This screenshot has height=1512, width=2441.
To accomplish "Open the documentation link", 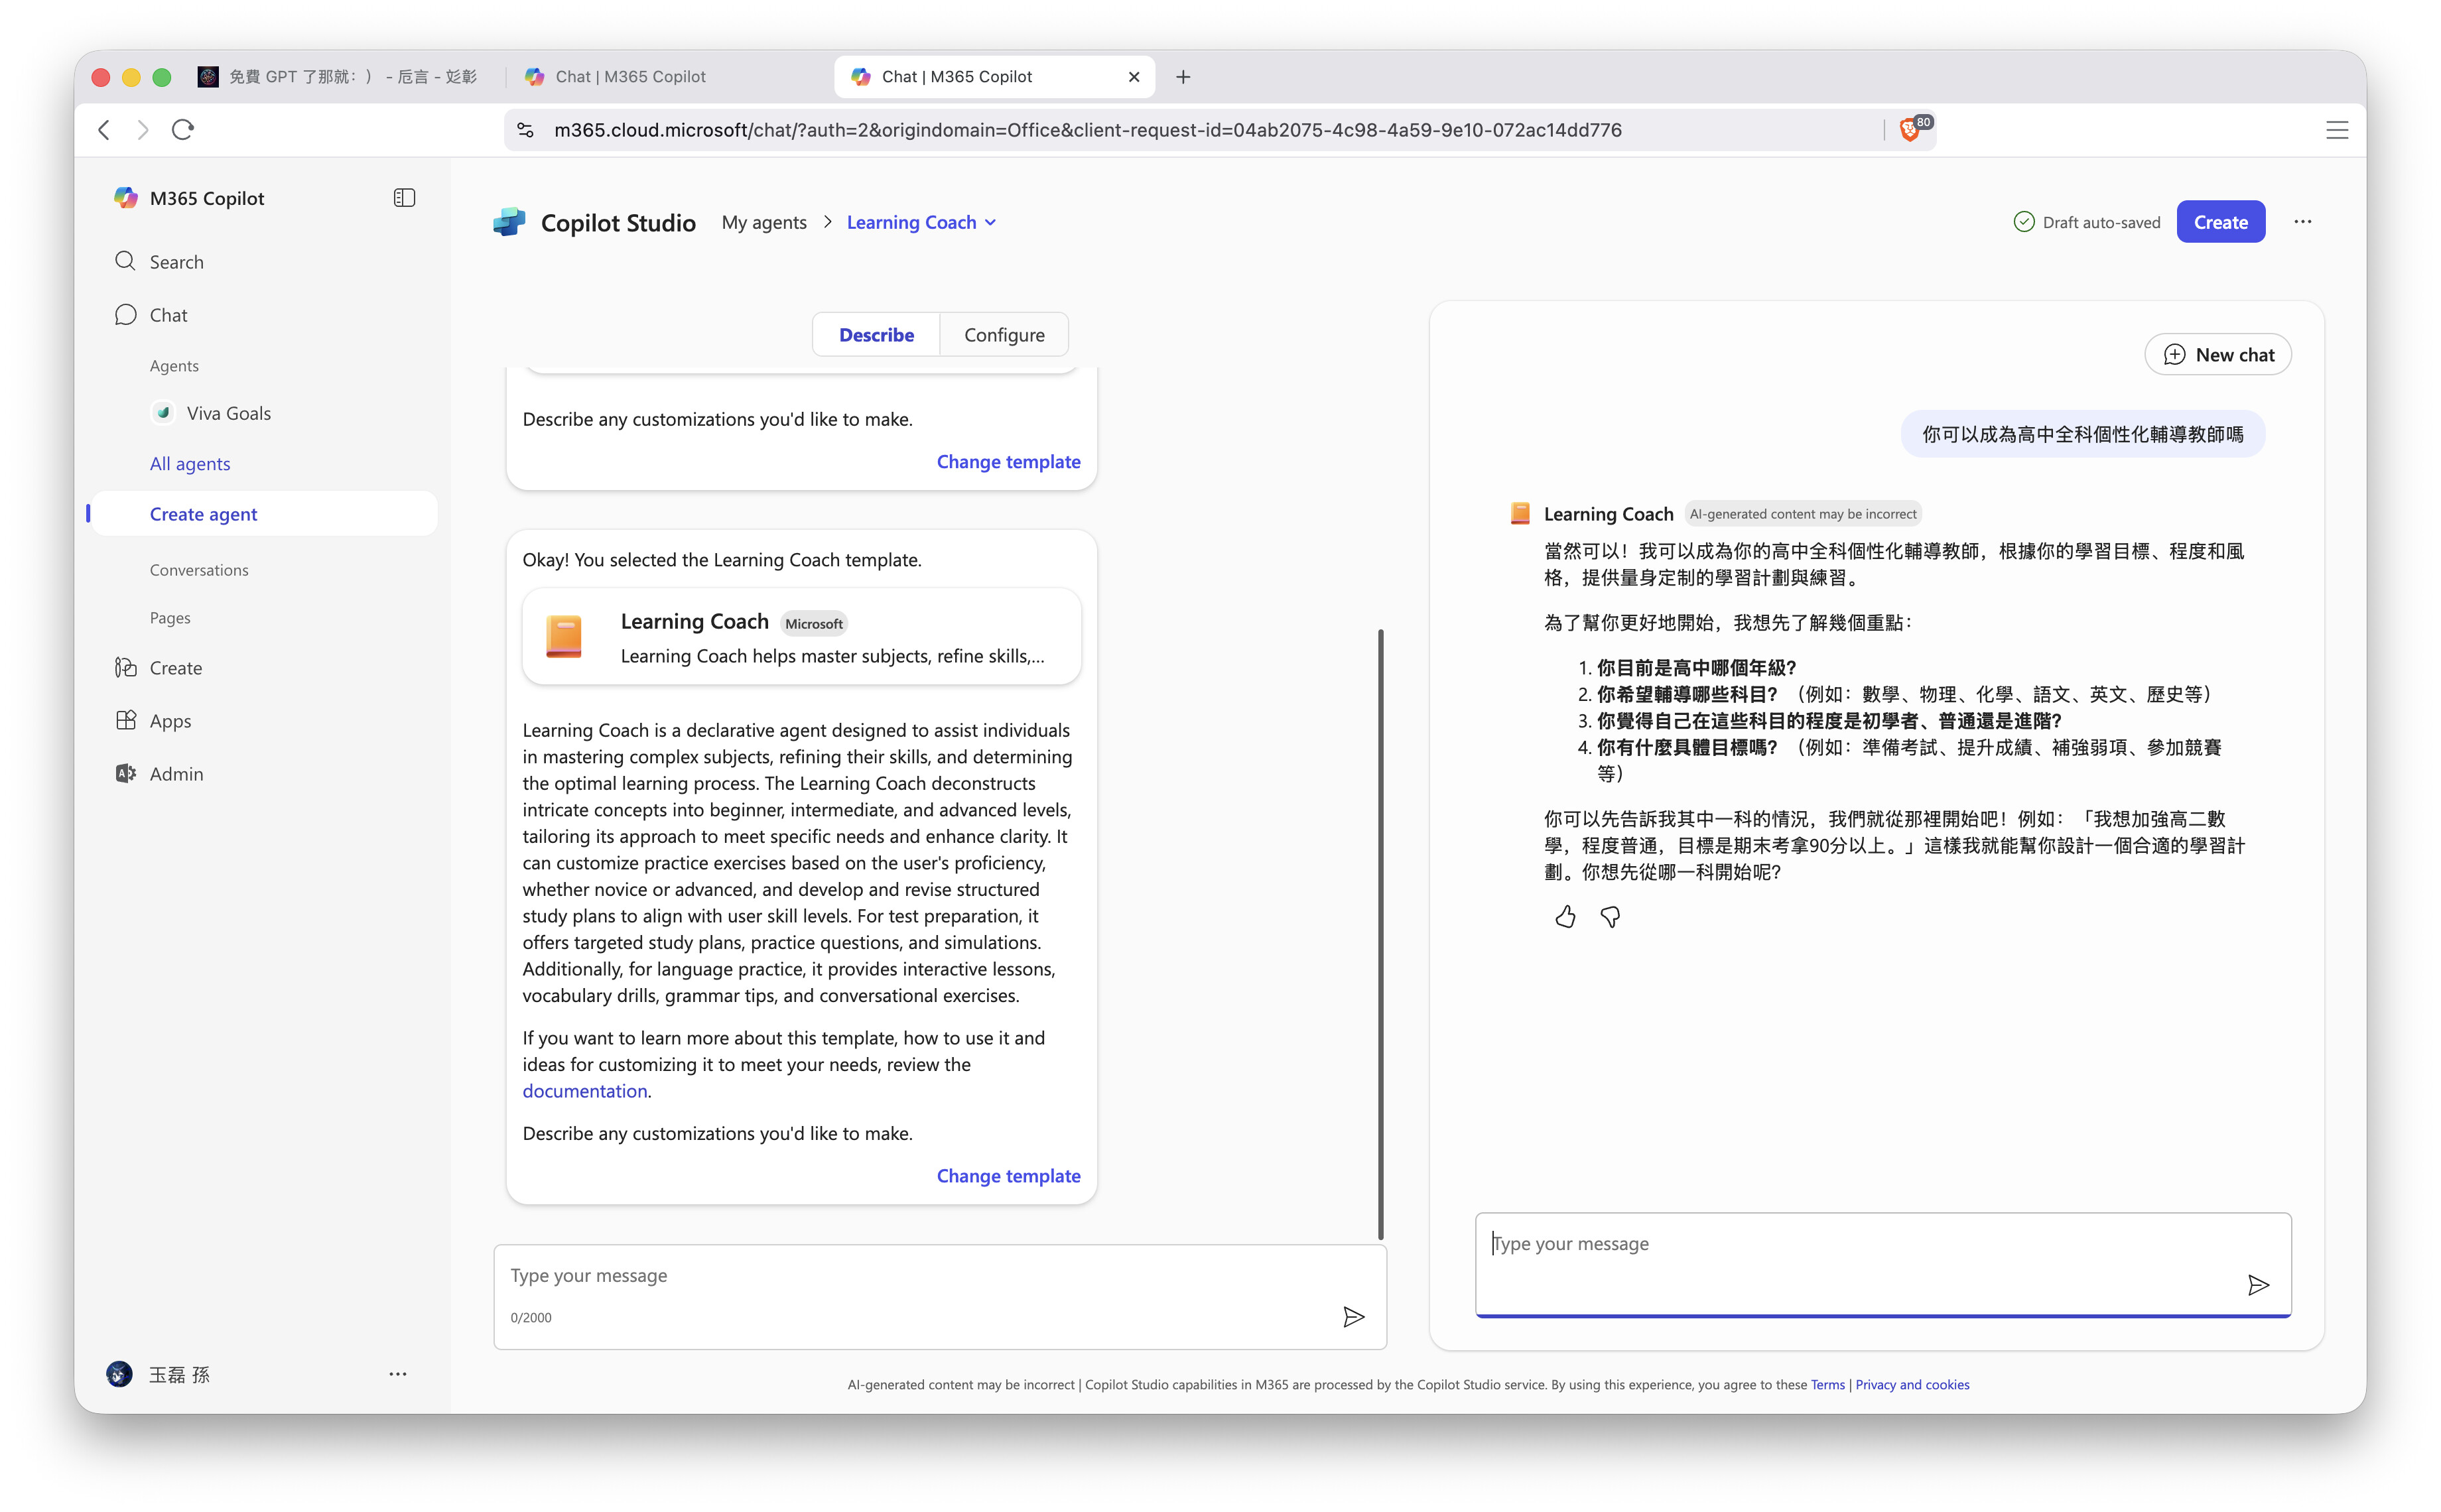I will (584, 1091).
